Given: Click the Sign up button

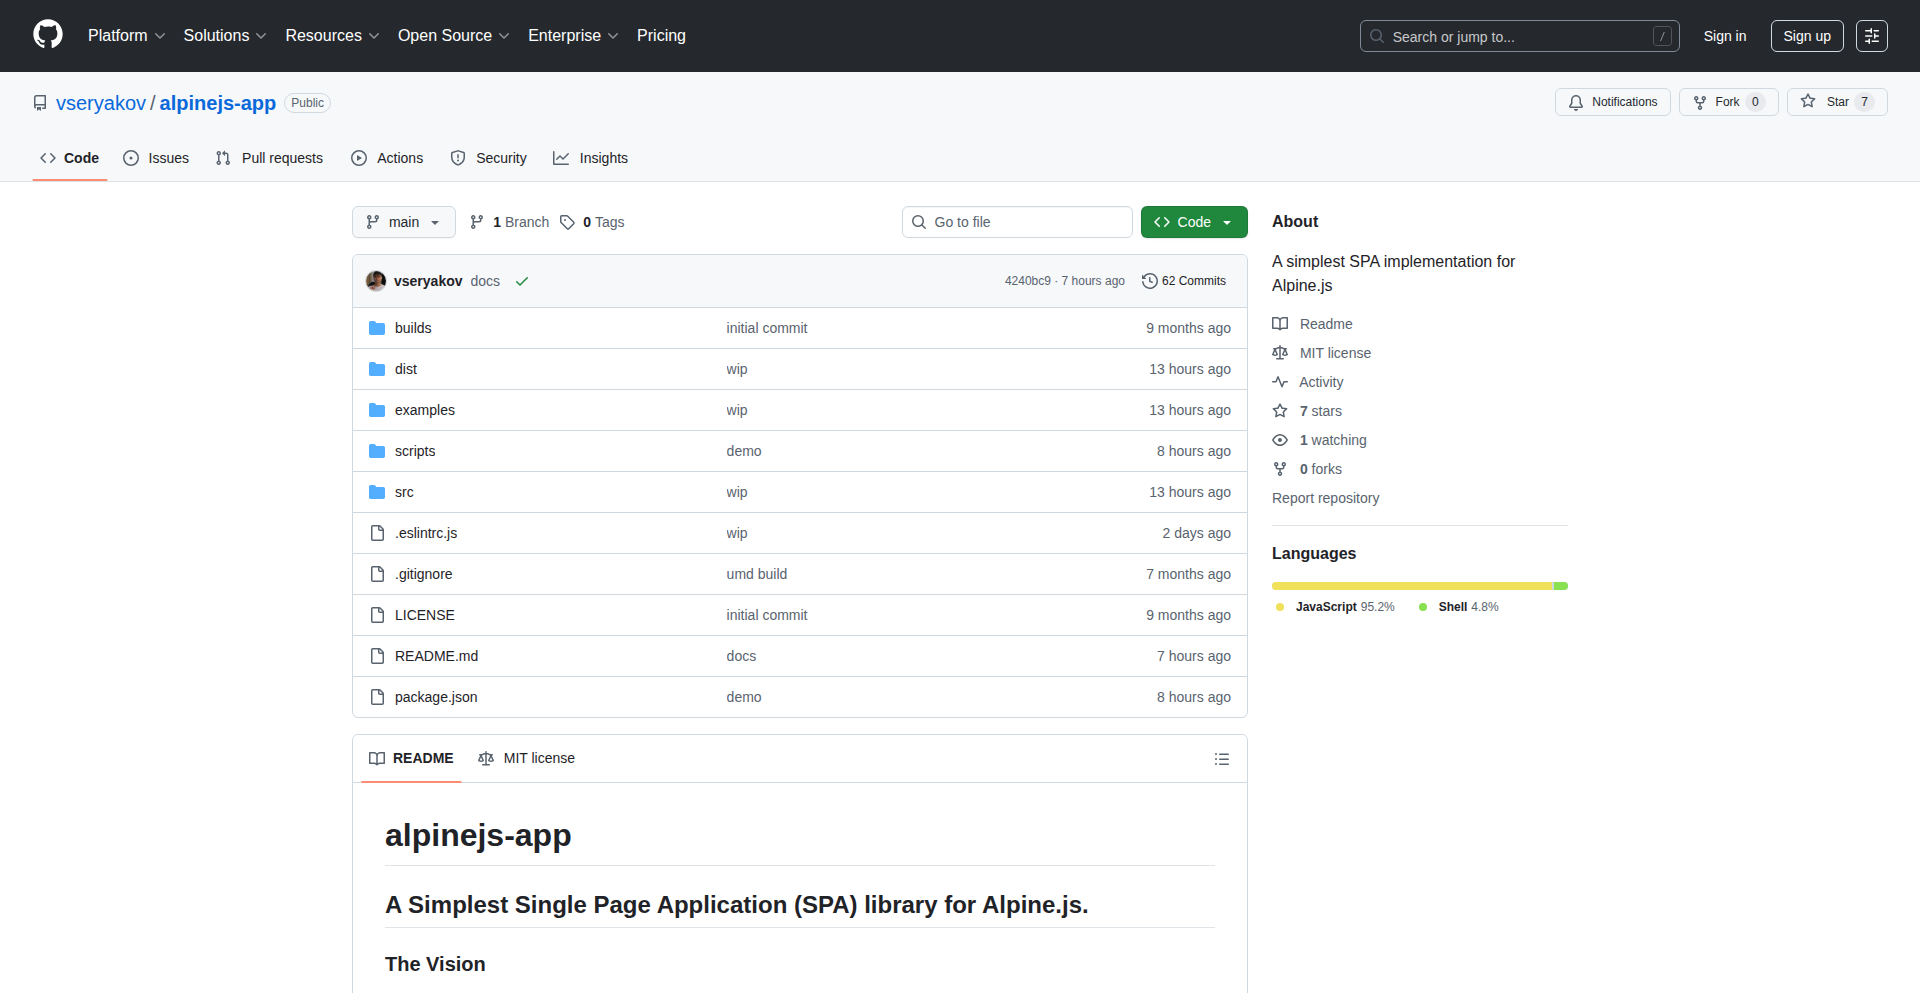Looking at the screenshot, I should click(1807, 36).
